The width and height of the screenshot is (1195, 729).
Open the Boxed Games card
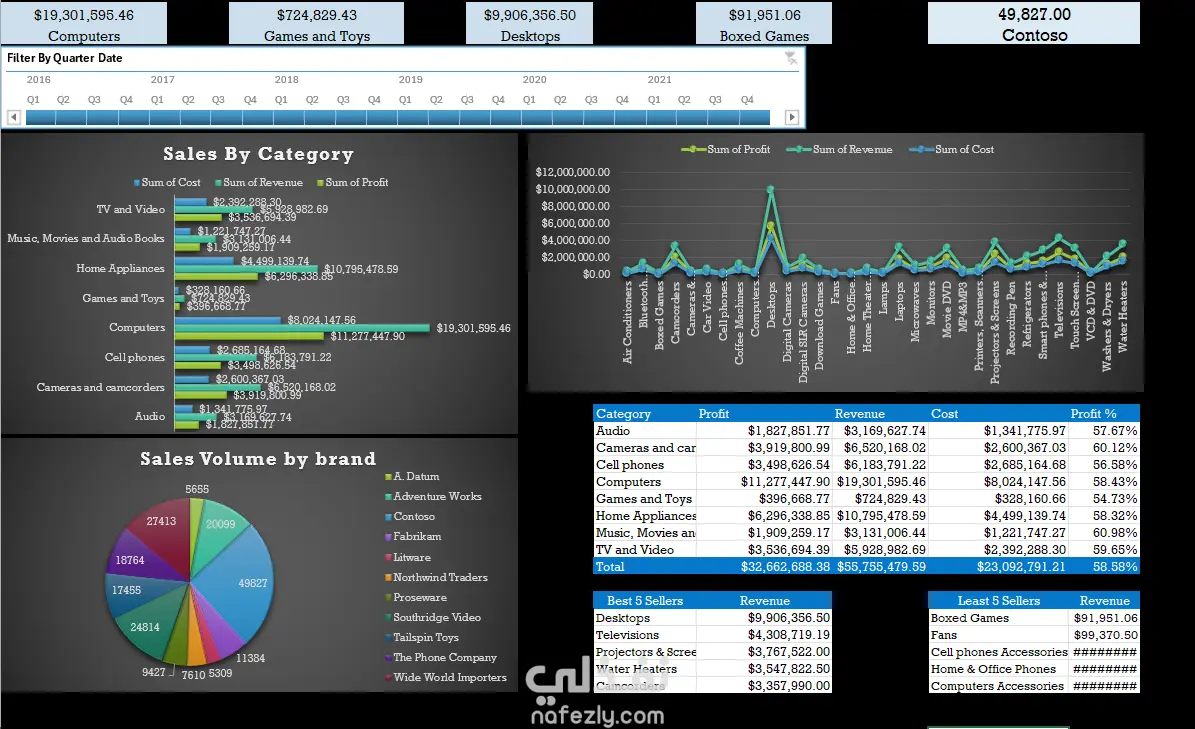[x=764, y=23]
